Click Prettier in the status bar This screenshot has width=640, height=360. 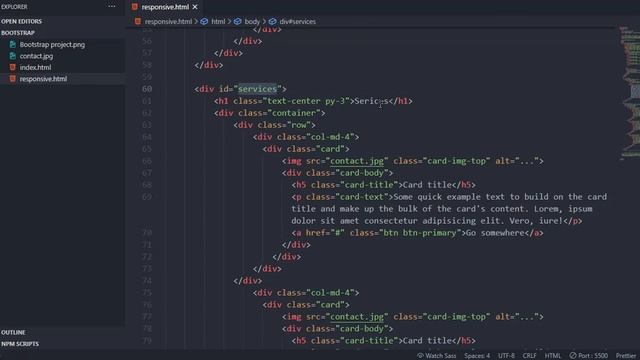(626, 356)
